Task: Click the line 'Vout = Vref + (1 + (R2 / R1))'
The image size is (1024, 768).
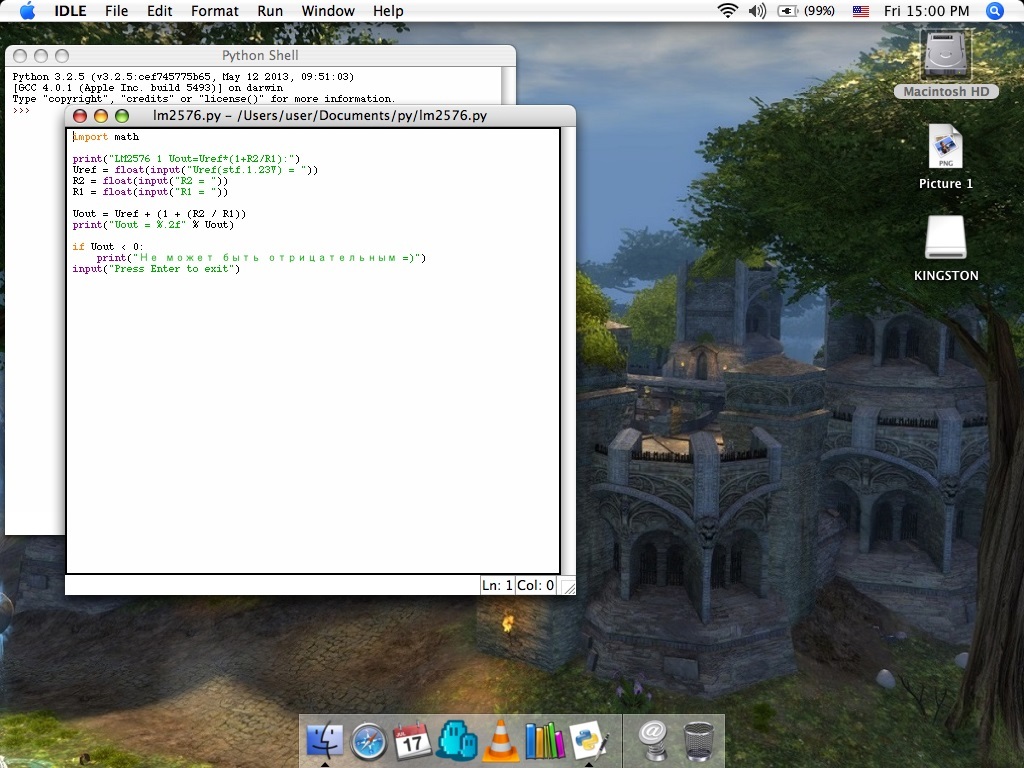Action: coord(159,214)
